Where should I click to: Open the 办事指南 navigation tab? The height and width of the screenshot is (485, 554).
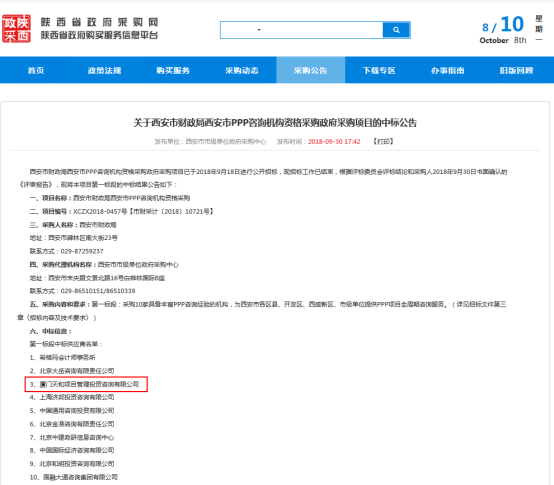tap(448, 70)
